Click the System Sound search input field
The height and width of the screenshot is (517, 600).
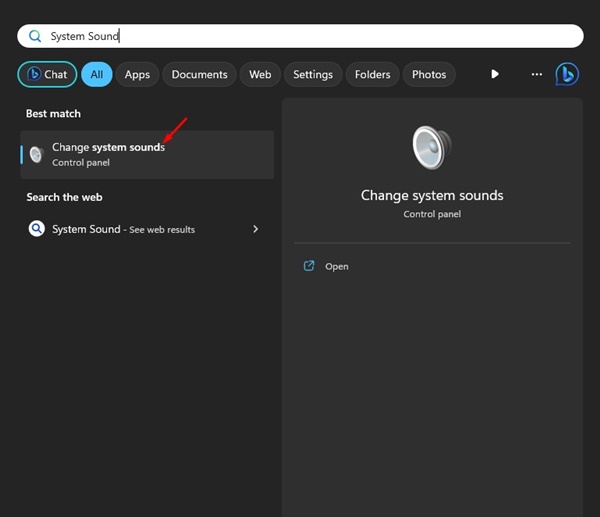(300, 36)
